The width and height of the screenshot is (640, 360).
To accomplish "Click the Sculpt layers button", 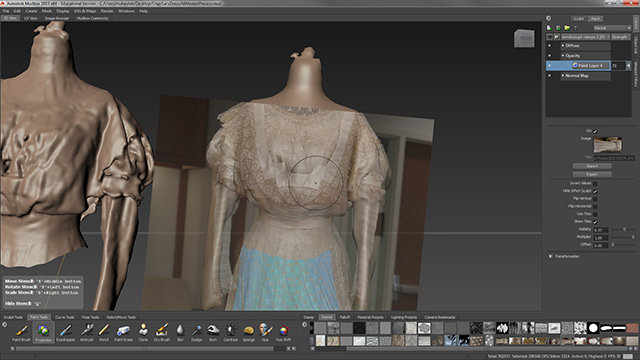I will pyautogui.click(x=578, y=19).
